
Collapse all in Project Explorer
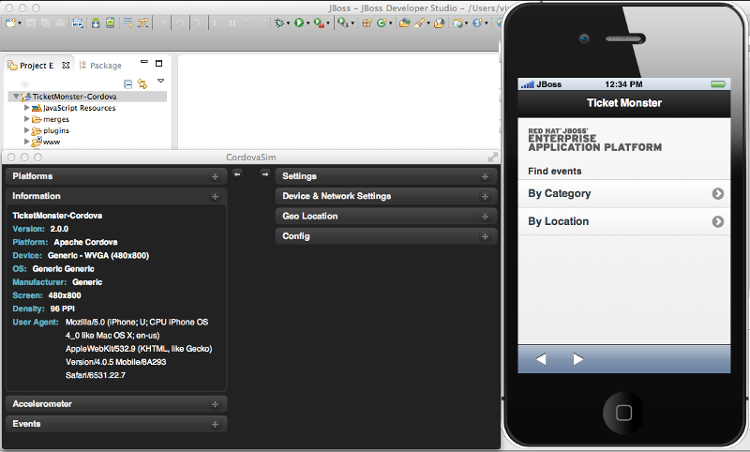pos(128,84)
